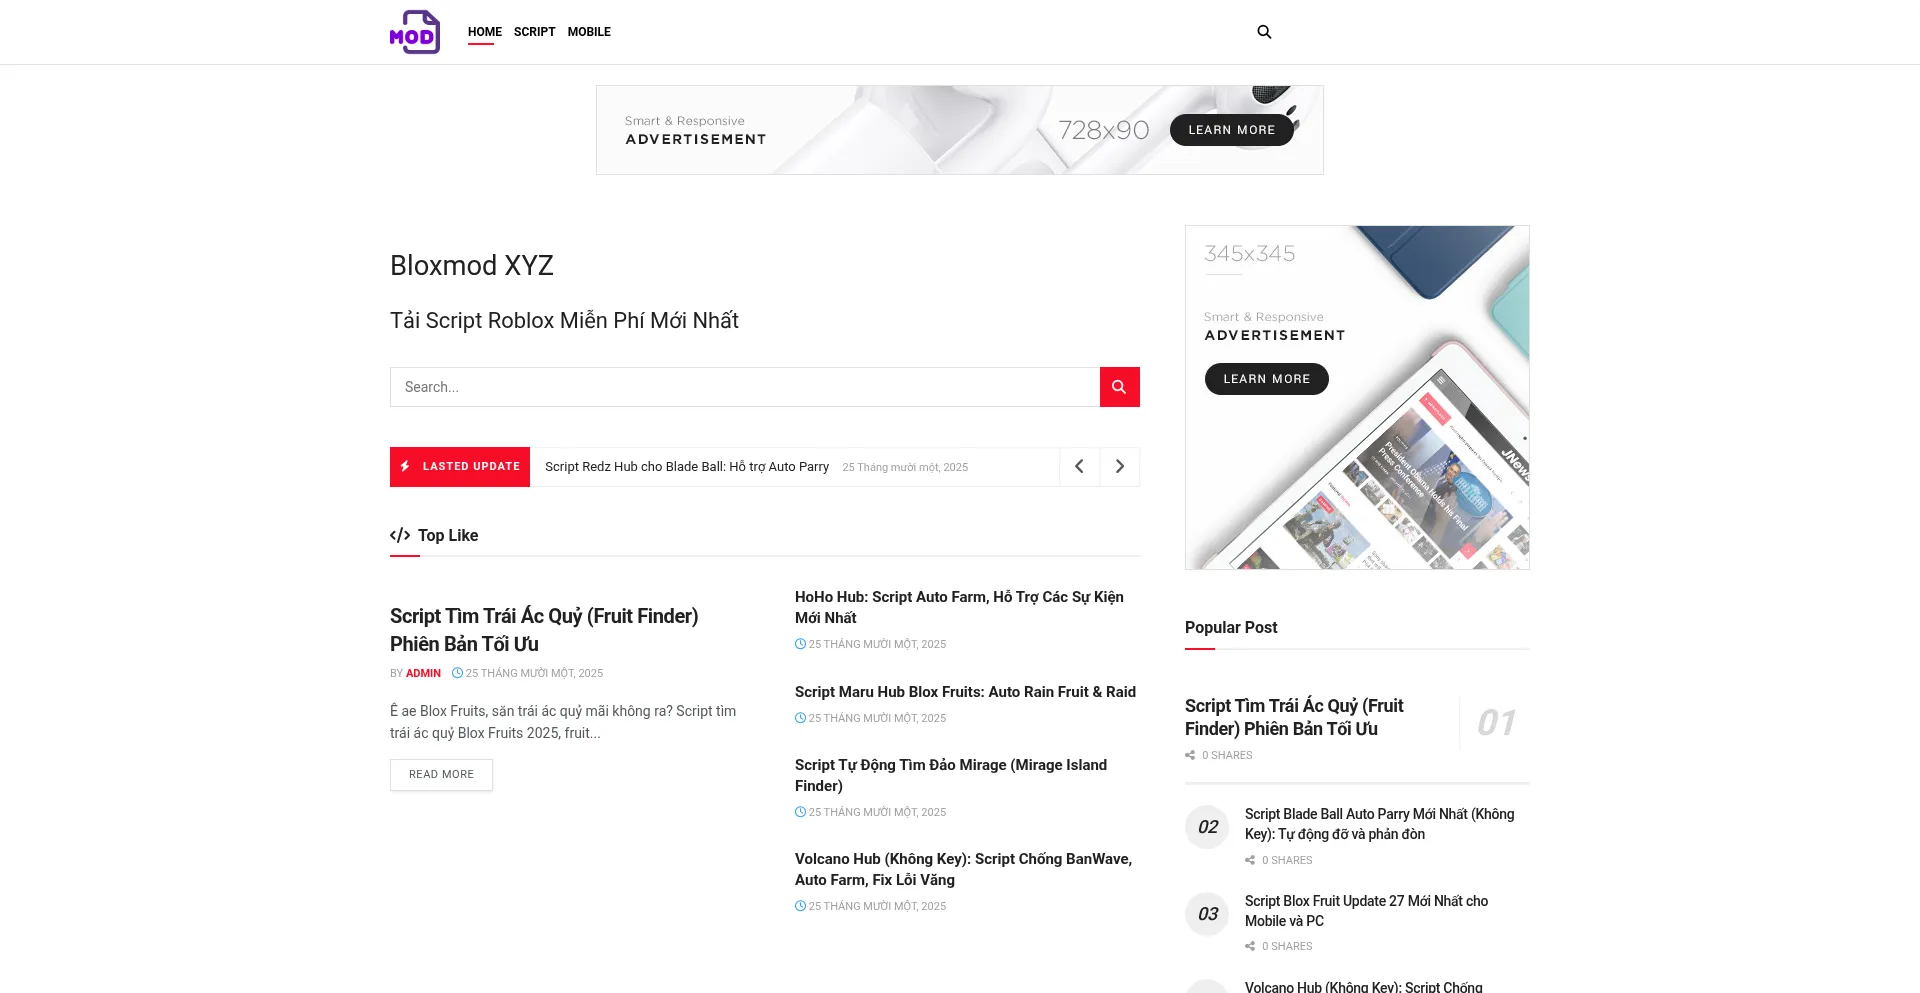This screenshot has width=1920, height=993.
Task: Open the HOME menu item
Action: click(x=485, y=32)
